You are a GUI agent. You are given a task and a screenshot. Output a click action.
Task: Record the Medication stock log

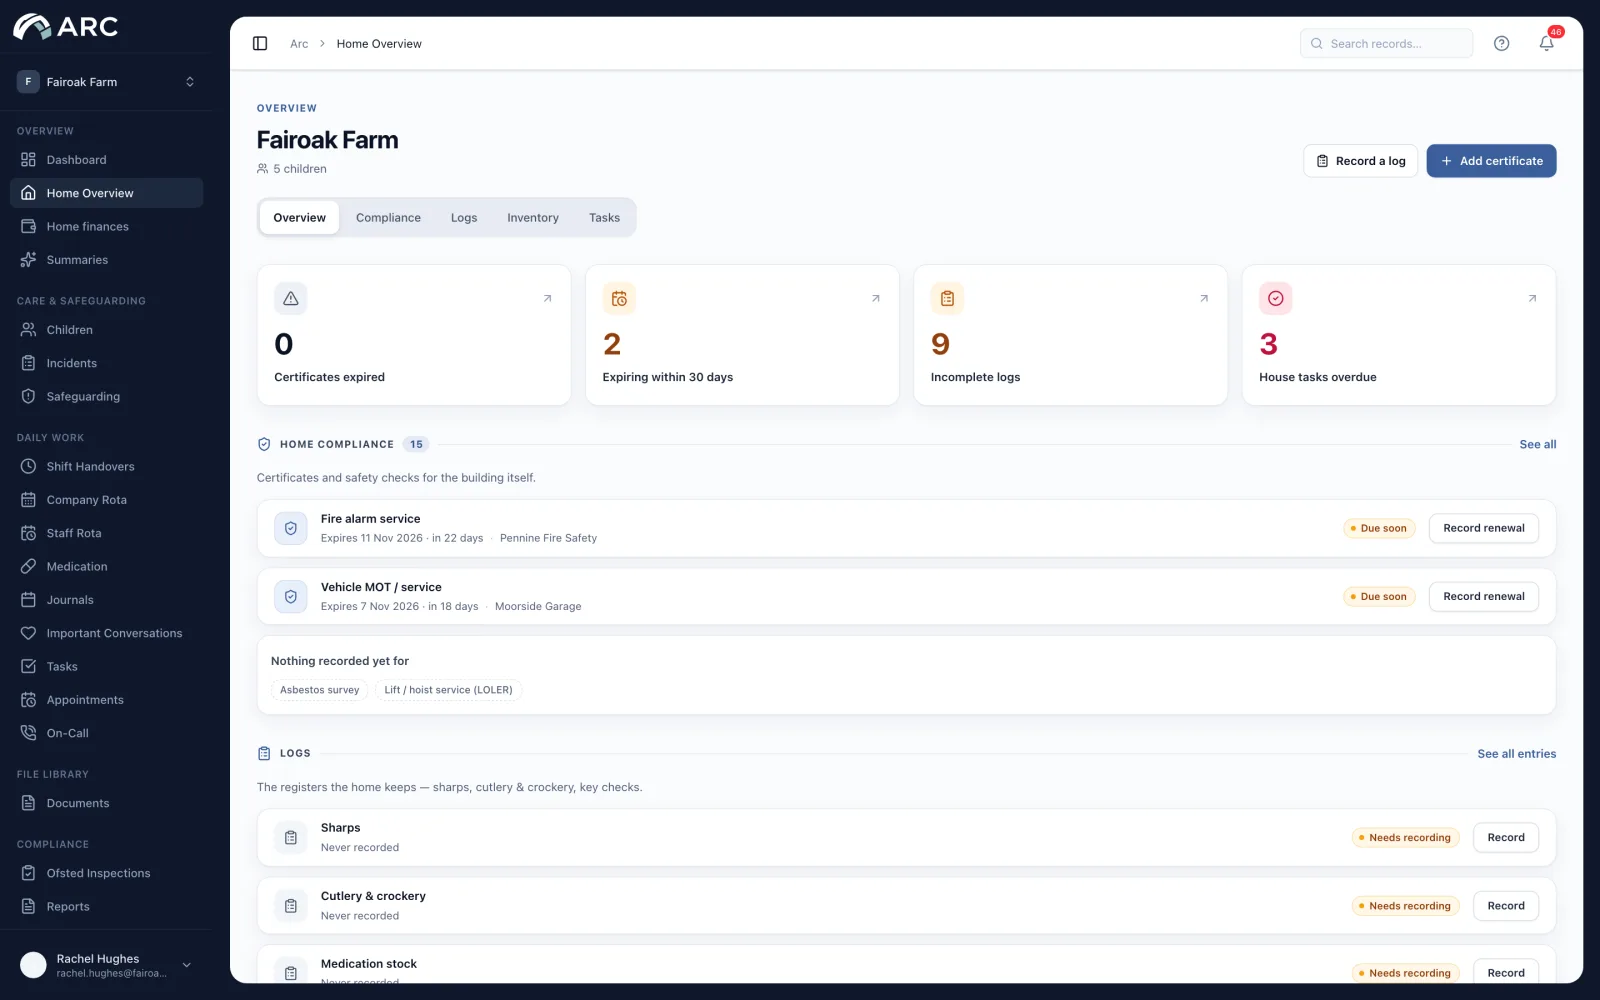click(x=1506, y=972)
